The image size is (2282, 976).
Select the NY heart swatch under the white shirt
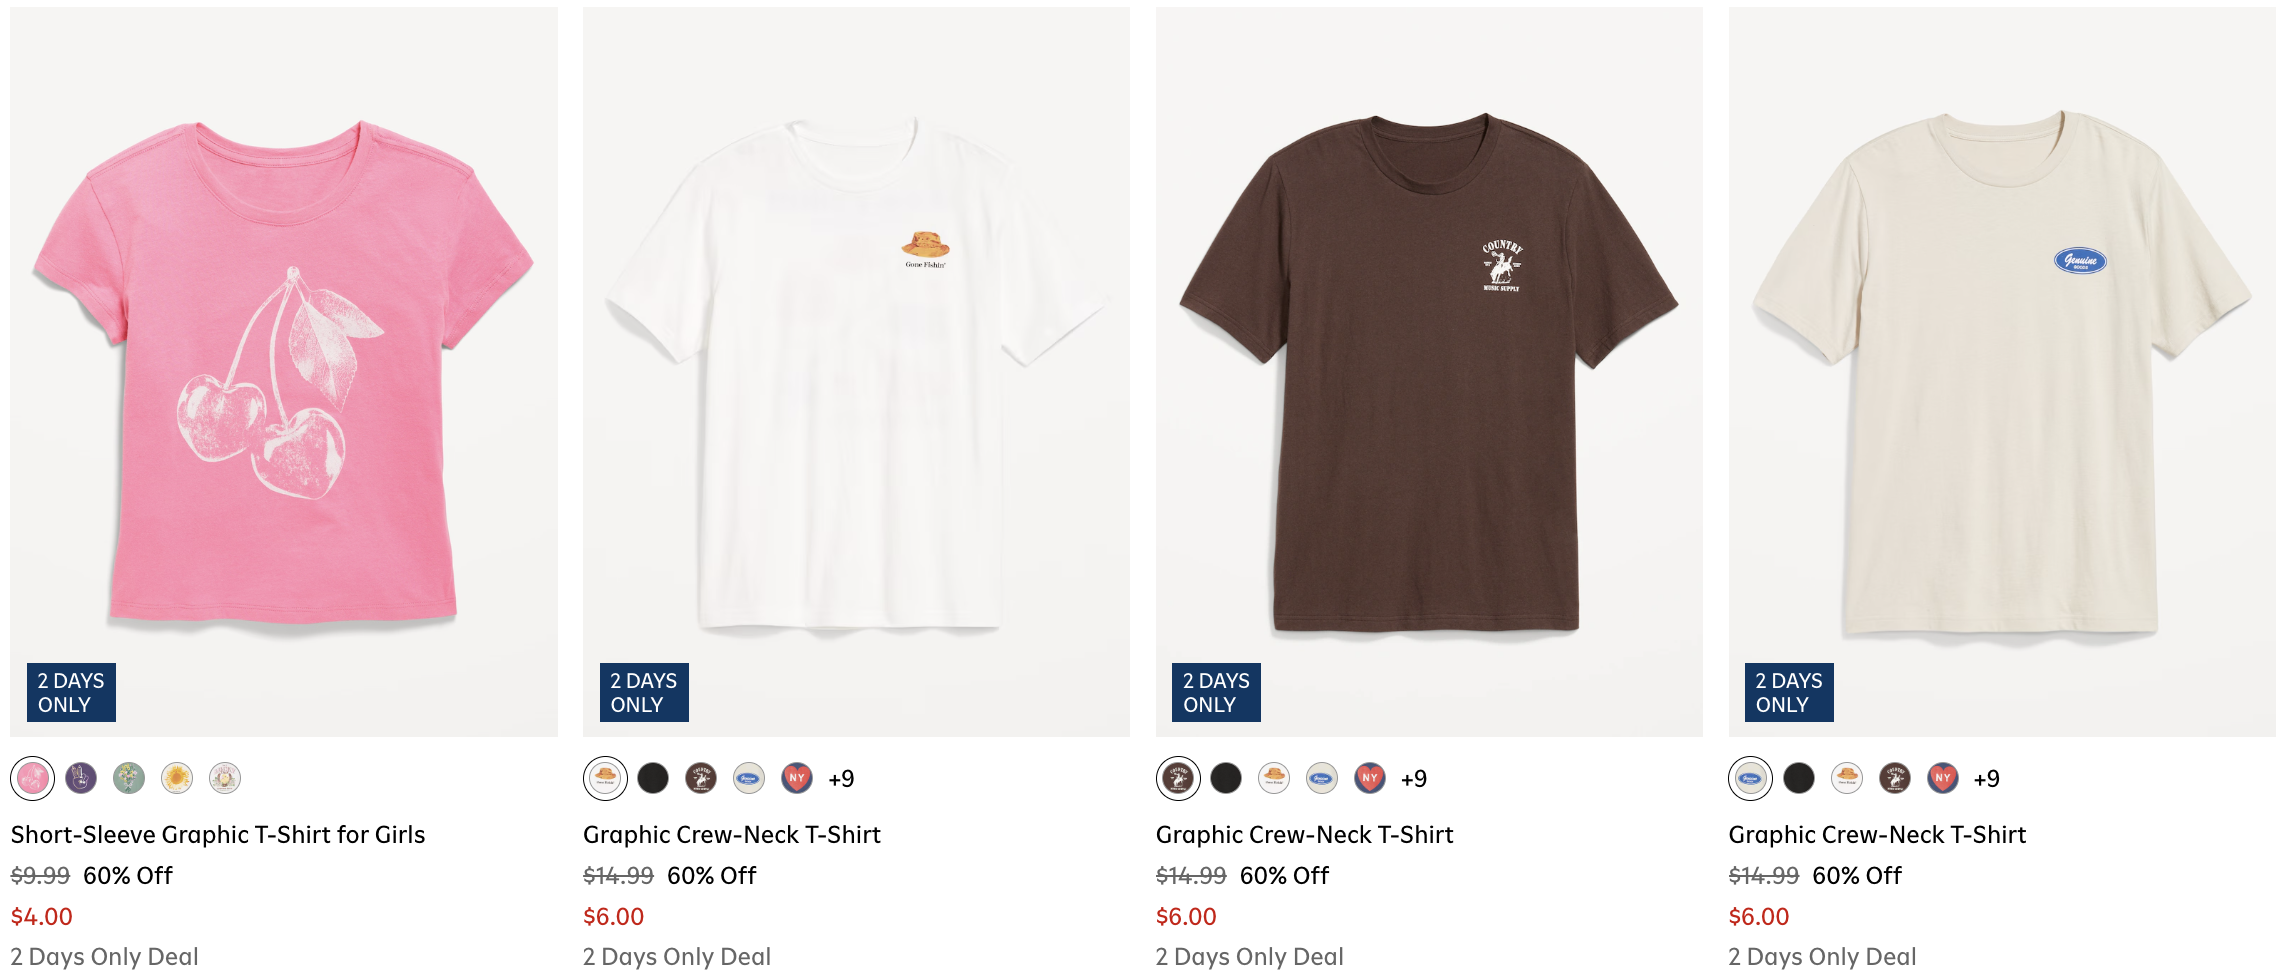tap(797, 778)
